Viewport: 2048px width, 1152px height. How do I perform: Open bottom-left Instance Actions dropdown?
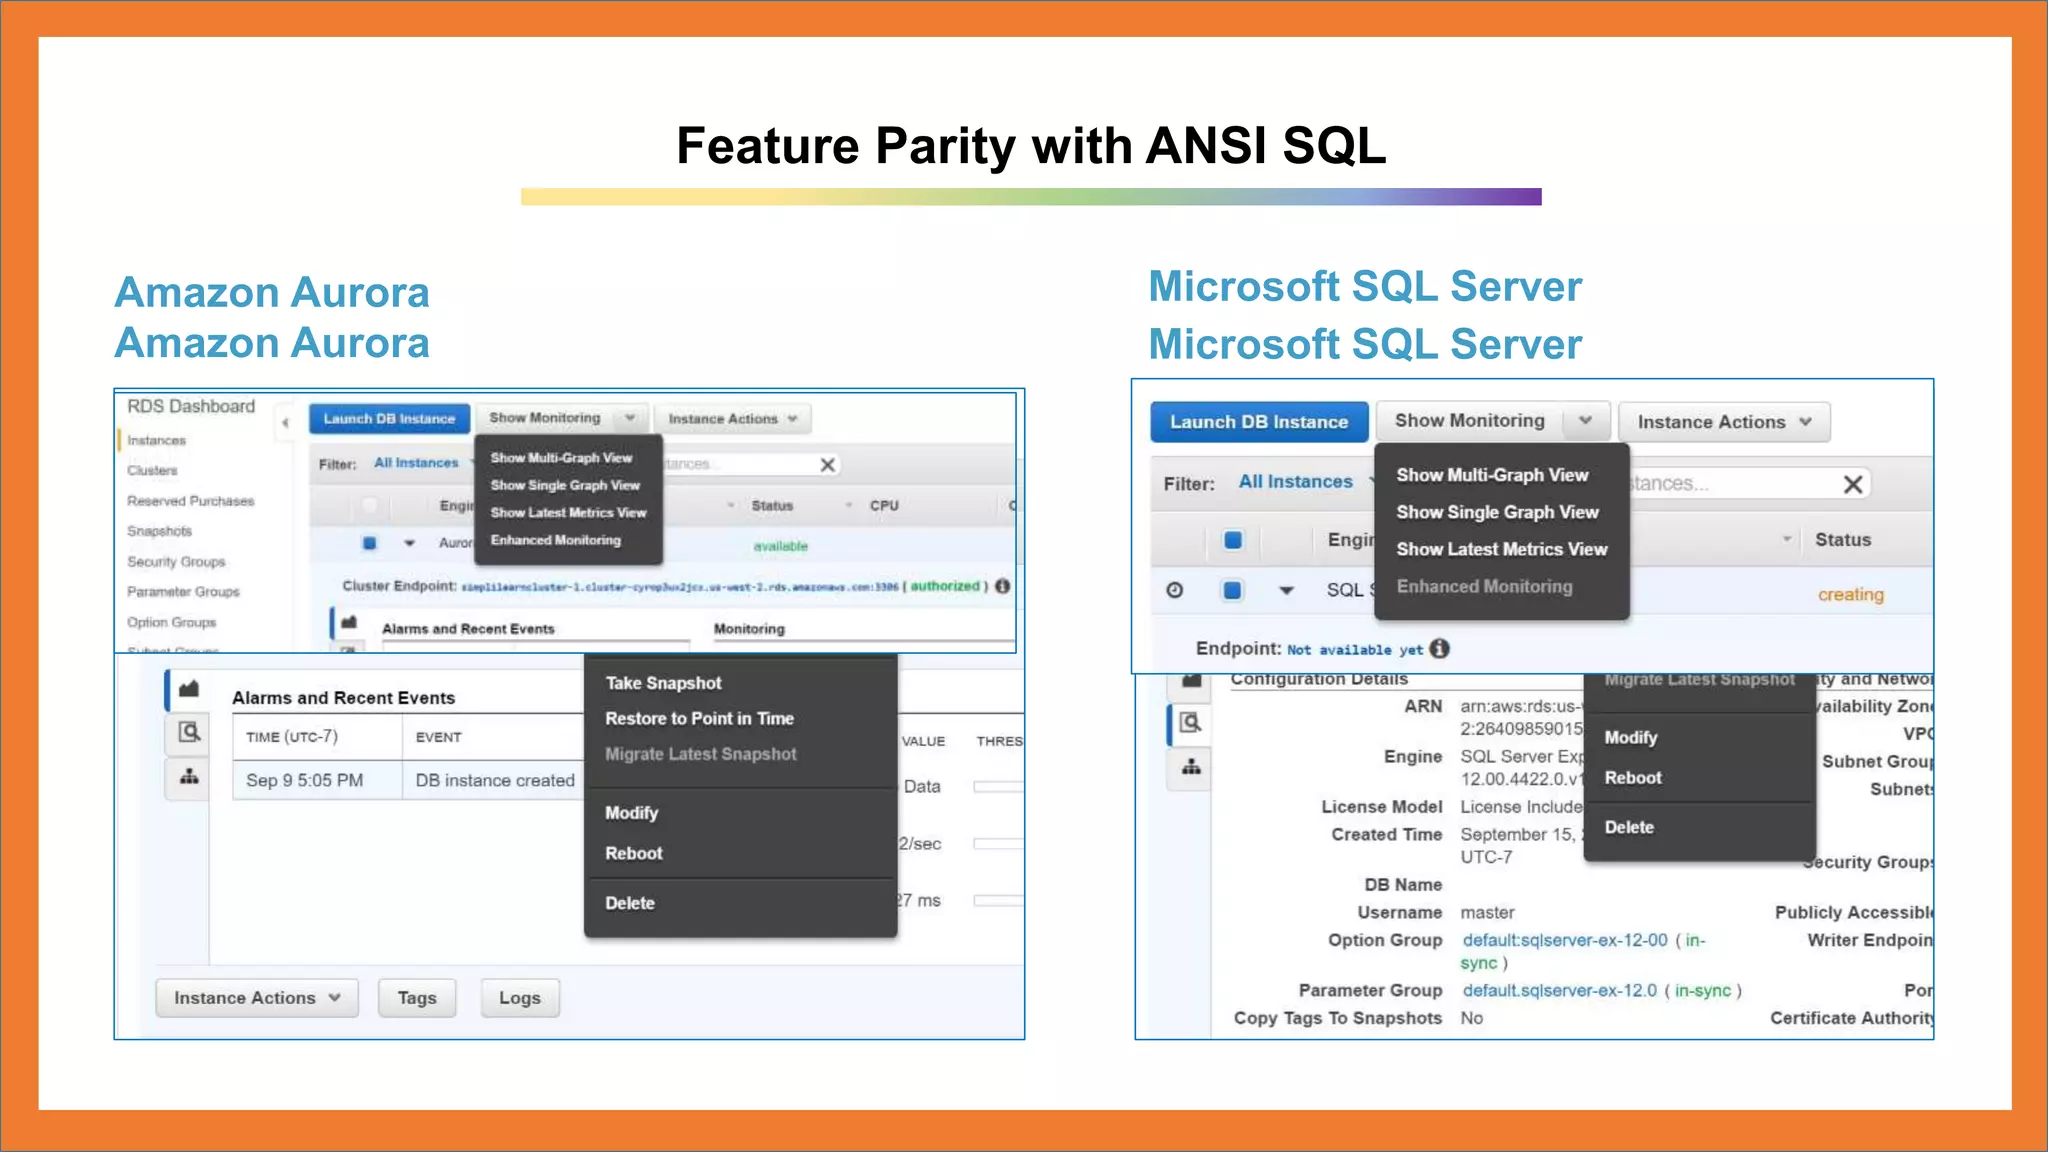click(x=257, y=998)
